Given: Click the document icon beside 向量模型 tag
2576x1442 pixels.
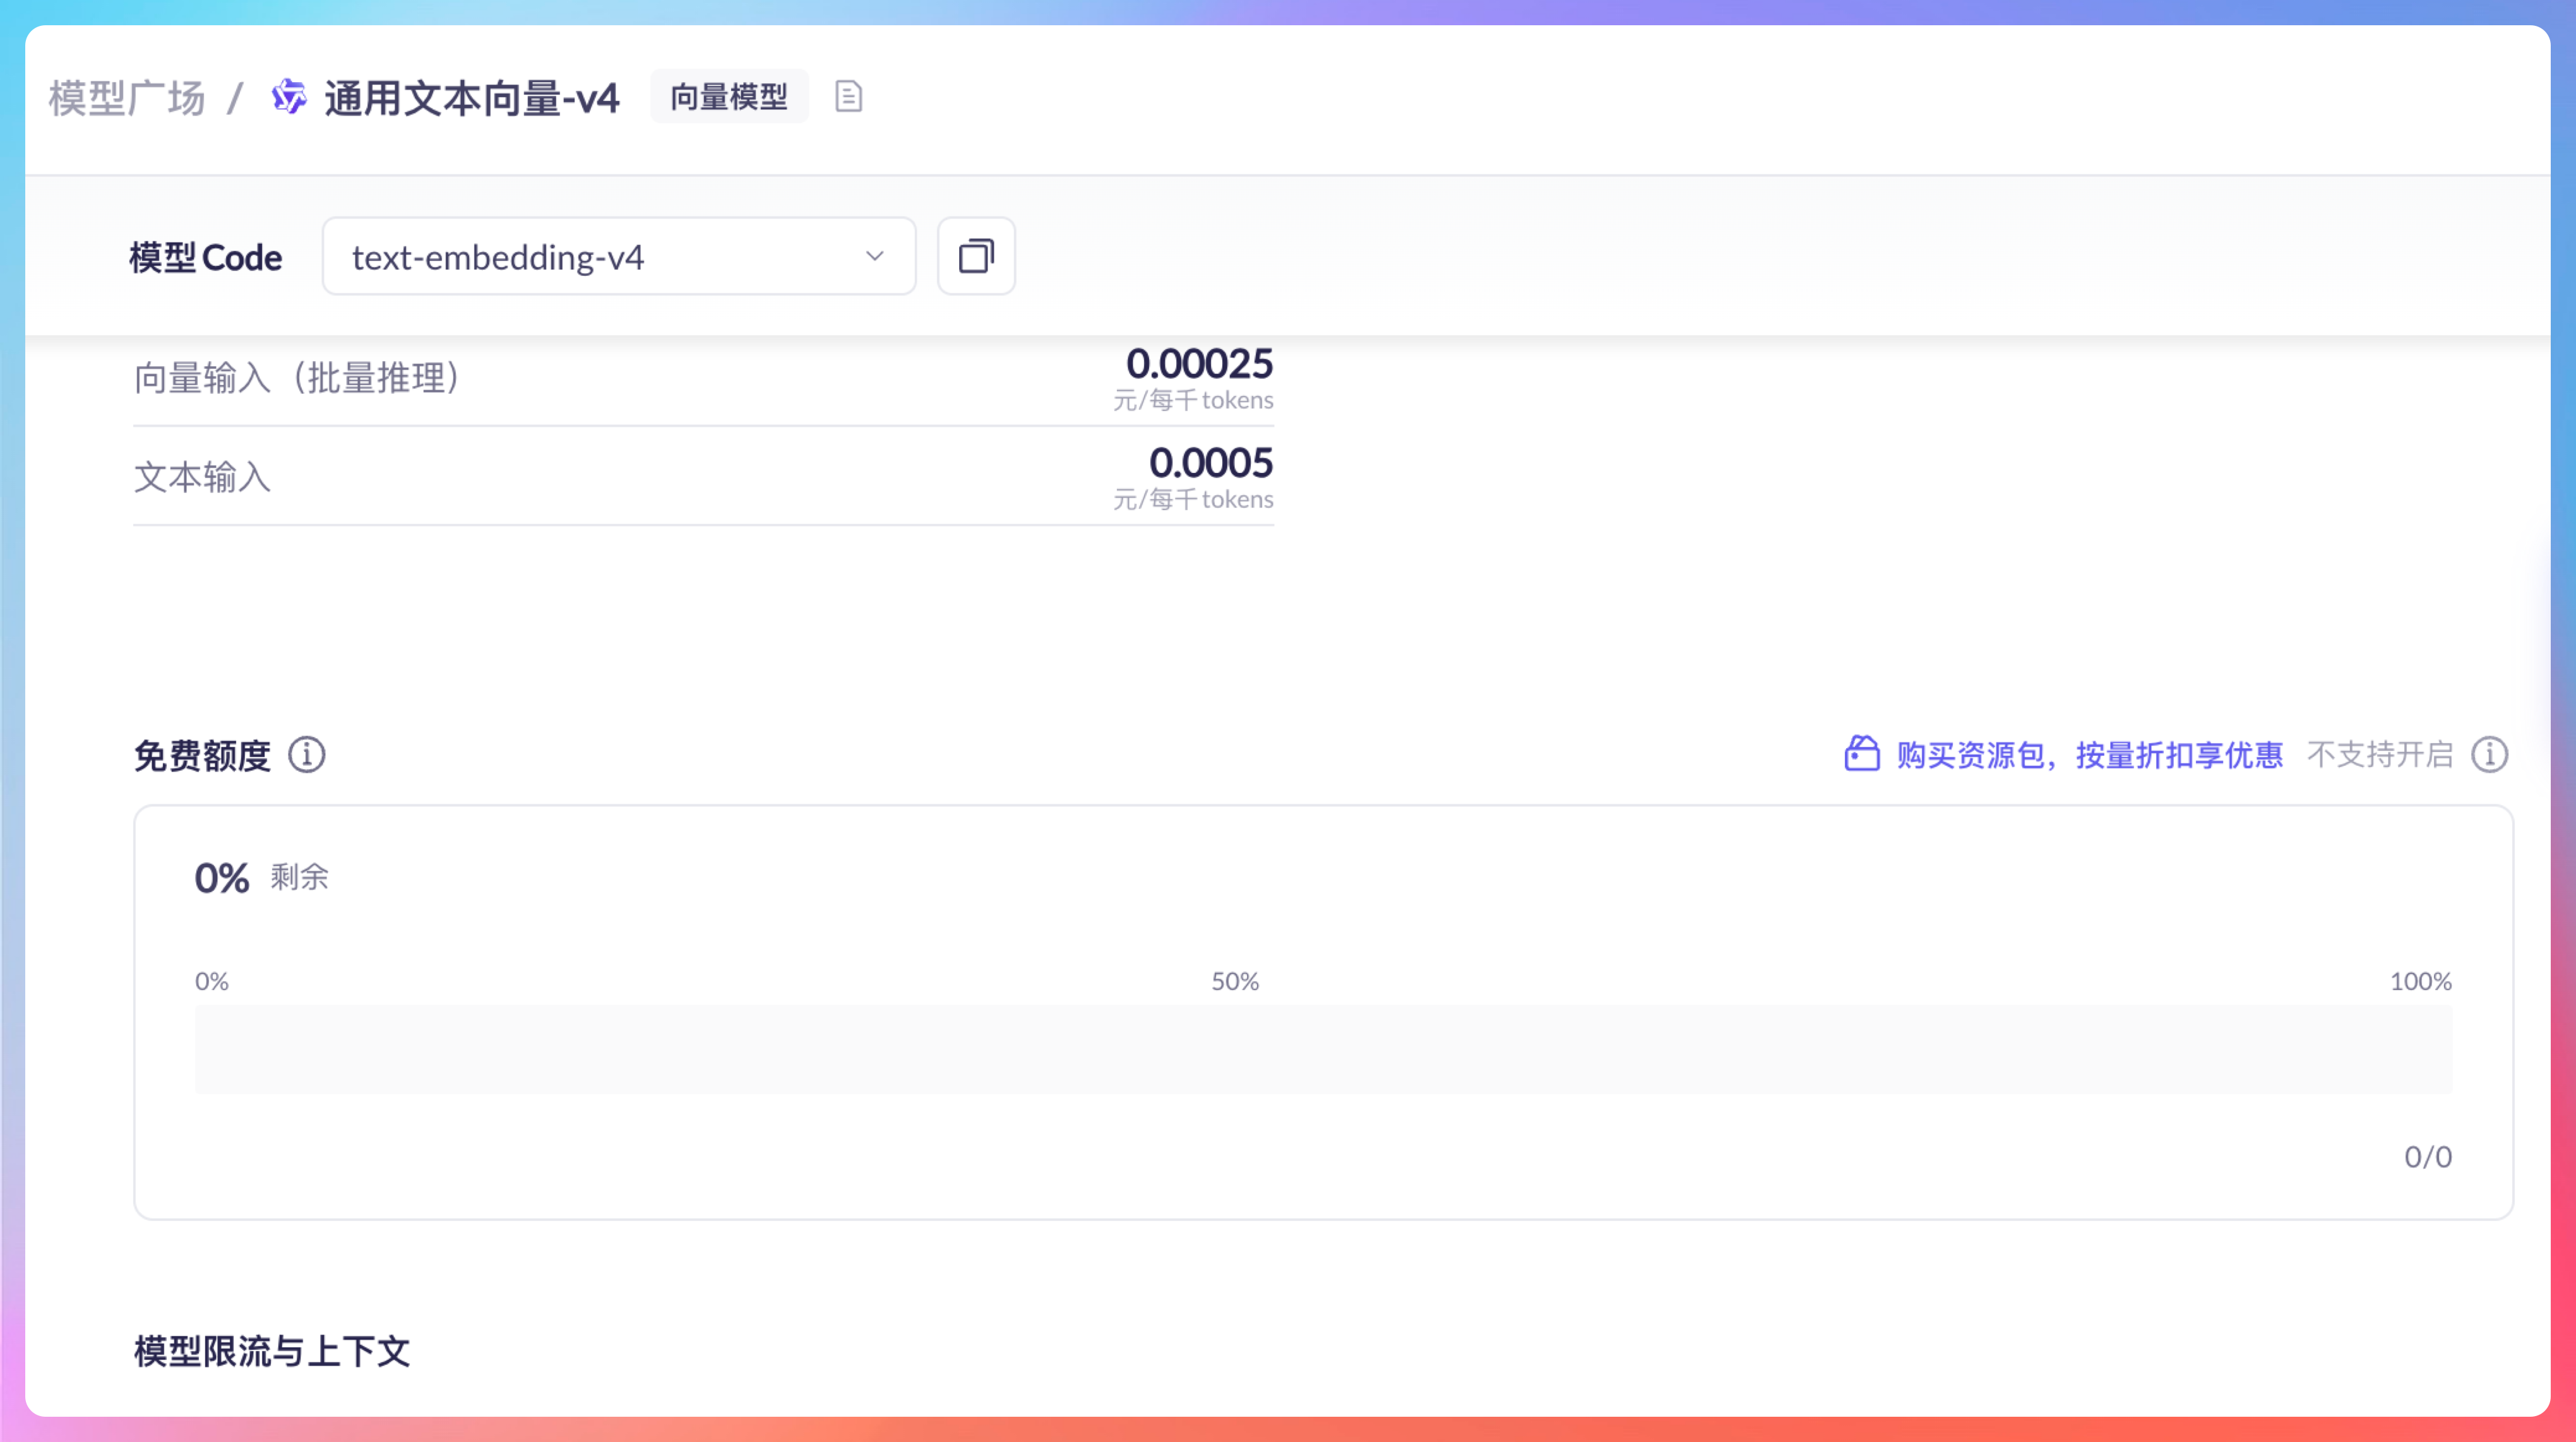Looking at the screenshot, I should tap(848, 97).
